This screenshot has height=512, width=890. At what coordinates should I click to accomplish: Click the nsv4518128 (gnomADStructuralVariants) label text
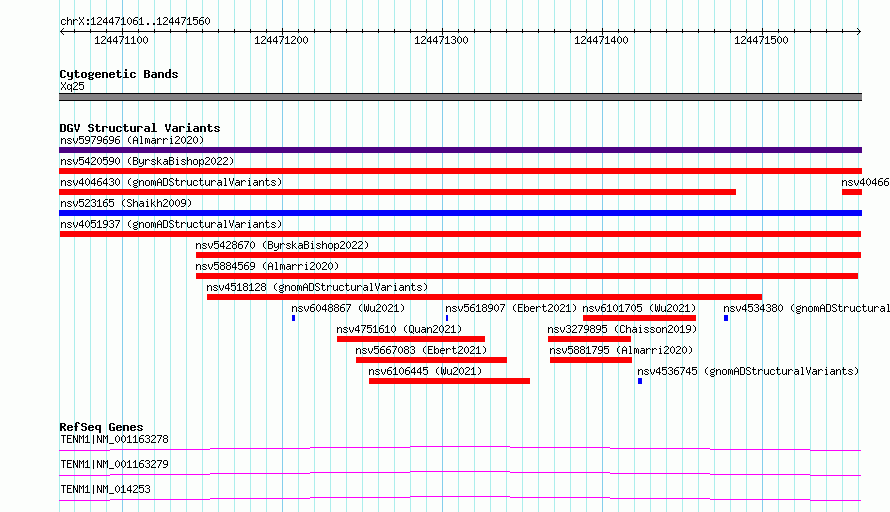[x=317, y=287]
